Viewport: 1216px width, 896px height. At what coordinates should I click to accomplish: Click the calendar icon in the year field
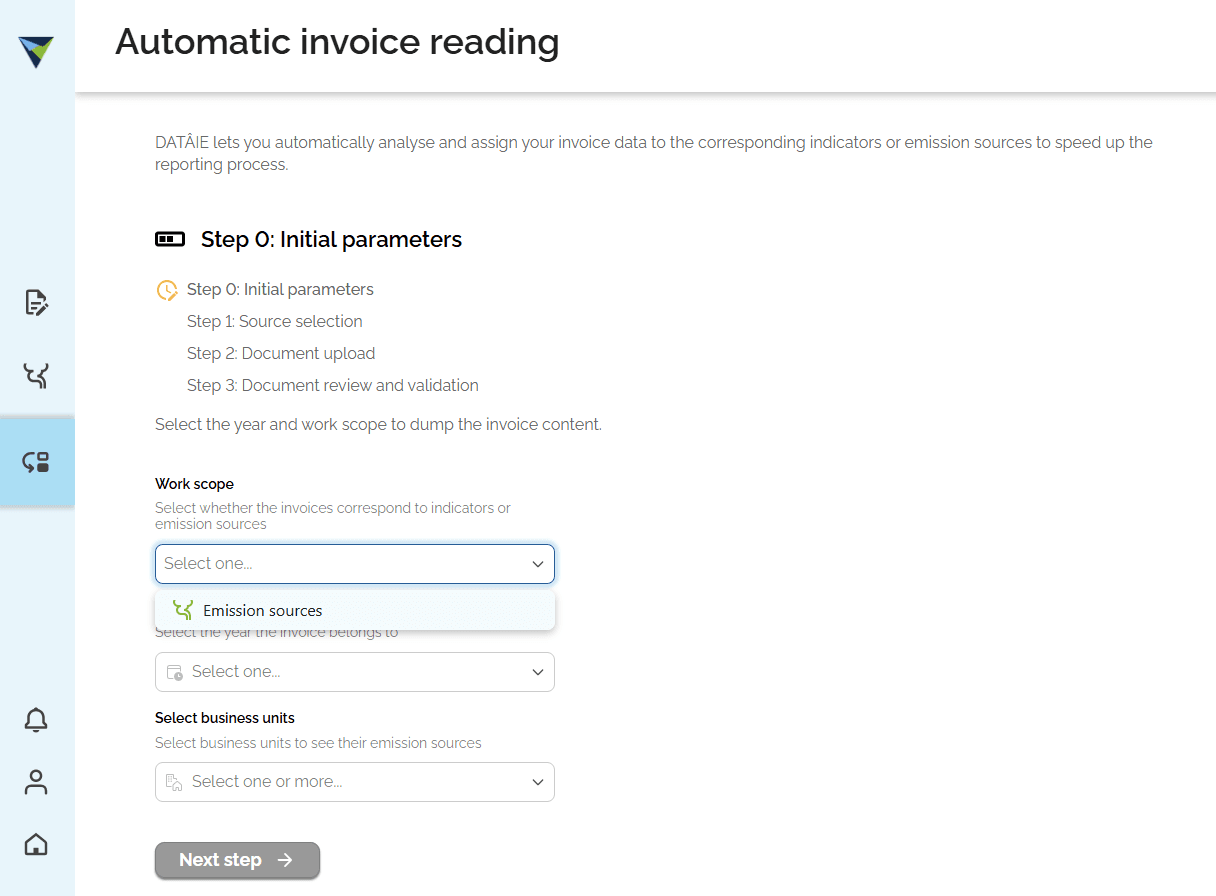point(174,672)
